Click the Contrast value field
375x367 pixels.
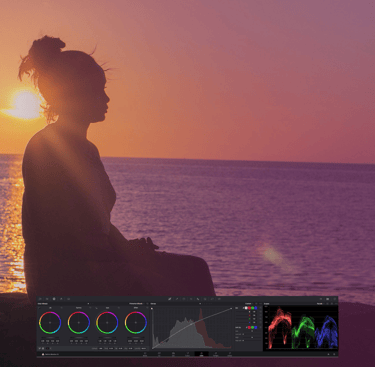point(101,348)
